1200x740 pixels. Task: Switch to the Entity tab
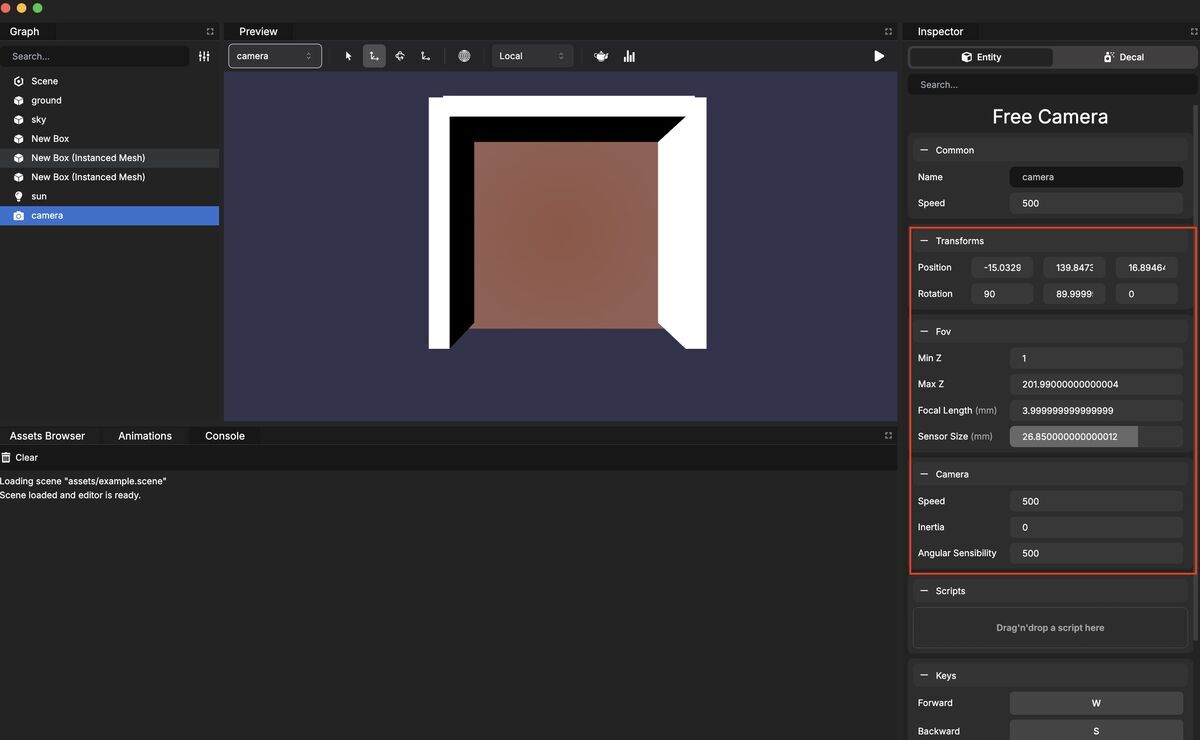coord(981,57)
